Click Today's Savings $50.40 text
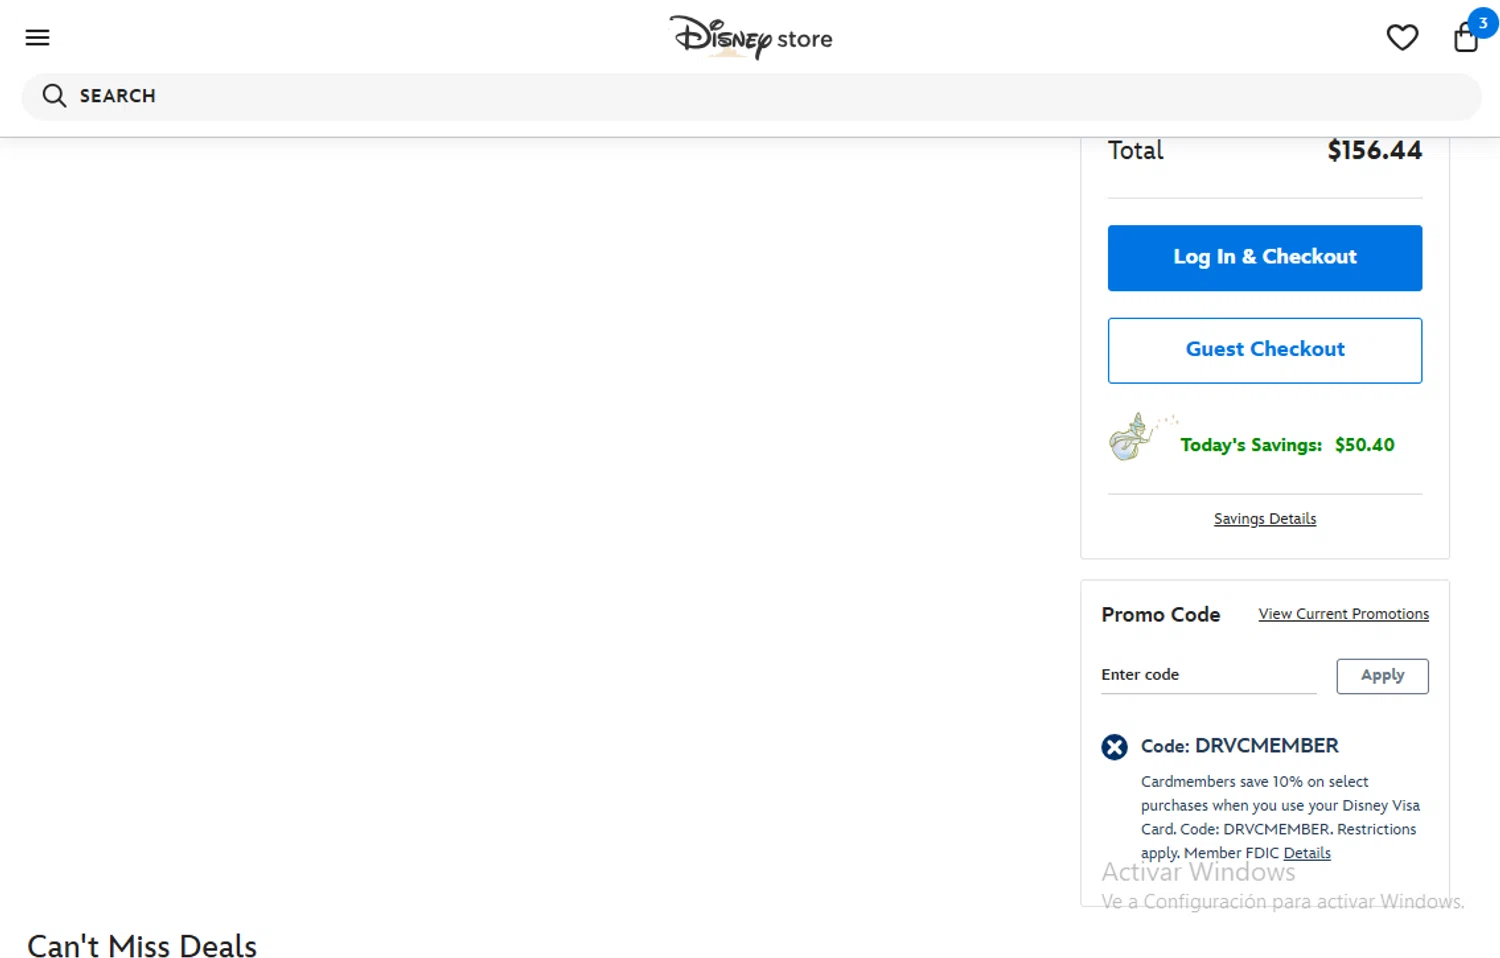Screen dimensions: 1500x958 coord(1287,445)
